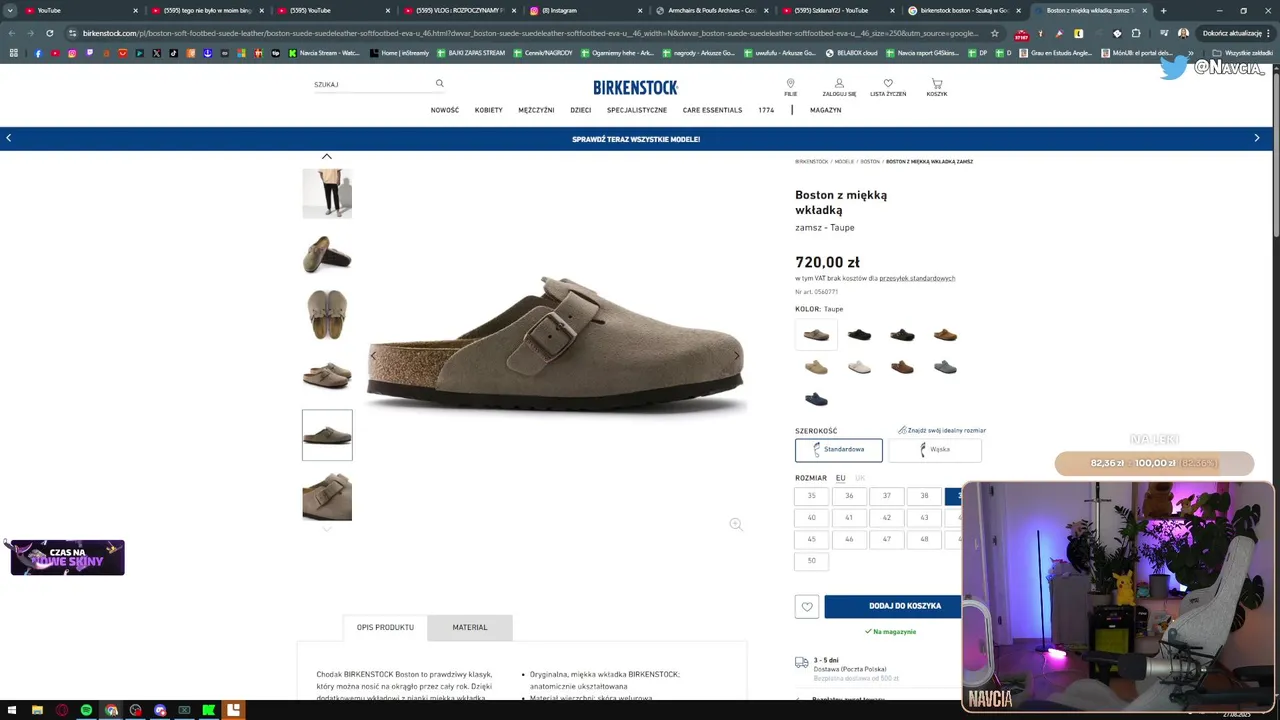Choose the grey color swatch
The width and height of the screenshot is (1280, 720).
pyautogui.click(x=945, y=367)
